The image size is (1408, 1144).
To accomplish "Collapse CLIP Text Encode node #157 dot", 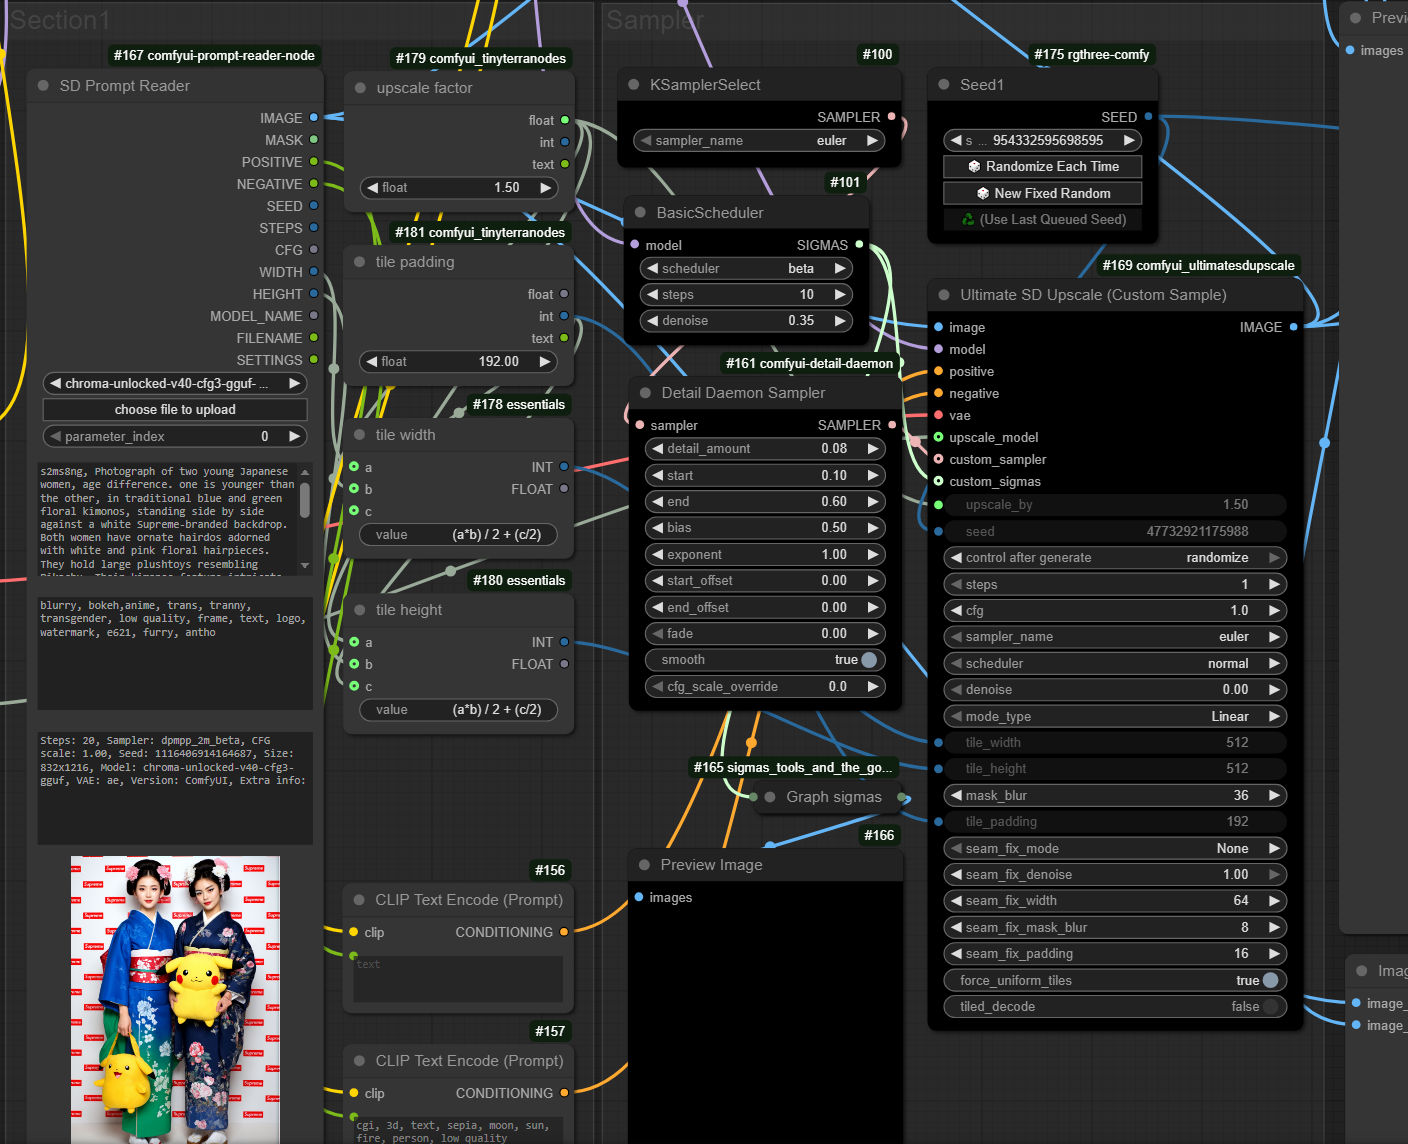I will [359, 1061].
